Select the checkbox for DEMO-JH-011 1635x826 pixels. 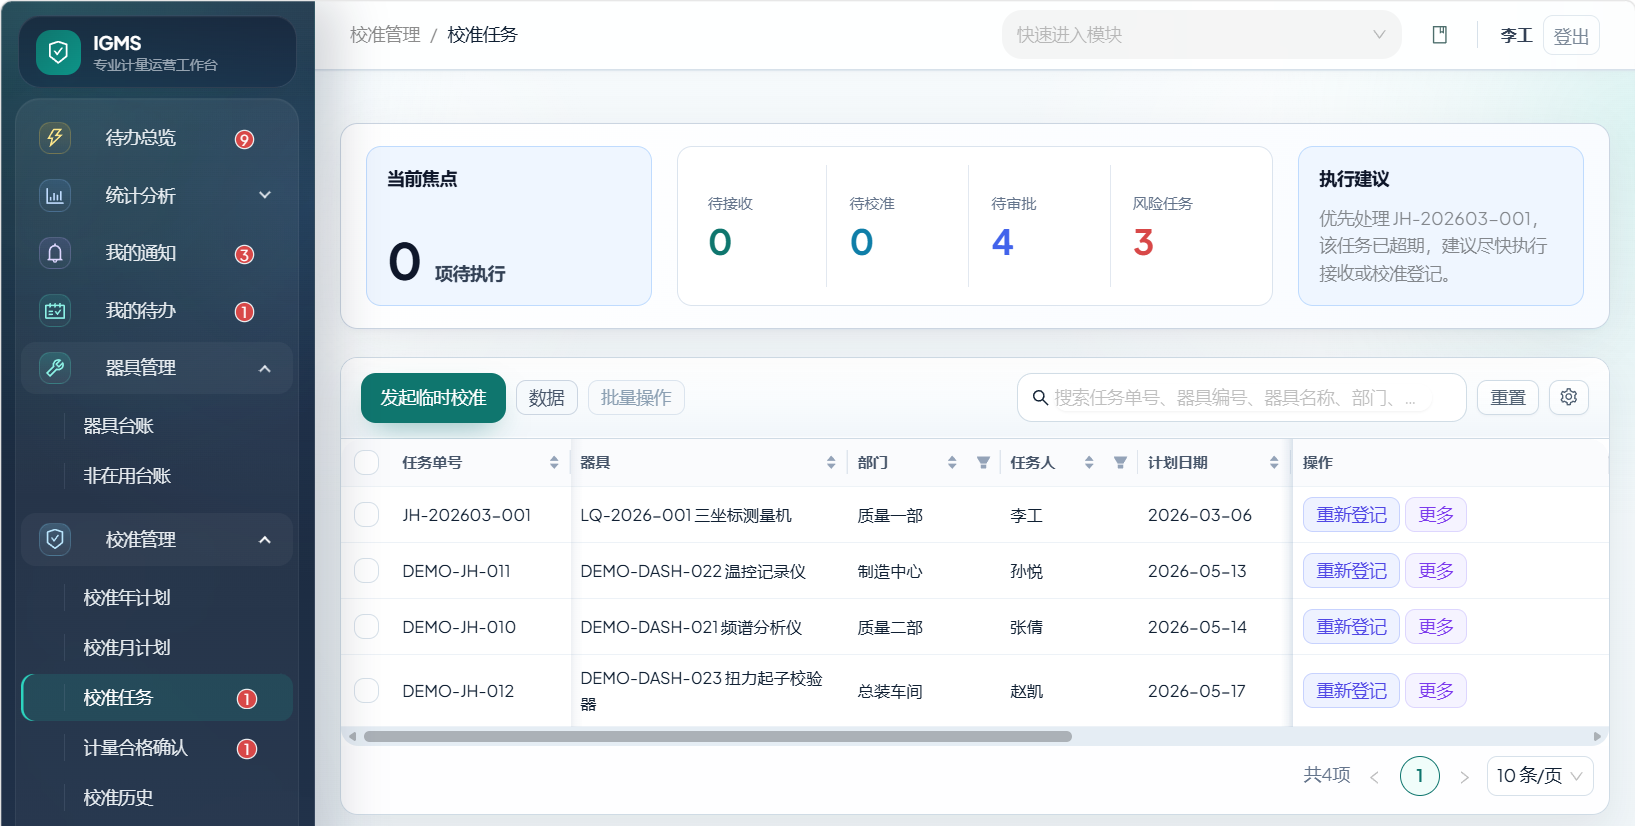point(367,570)
